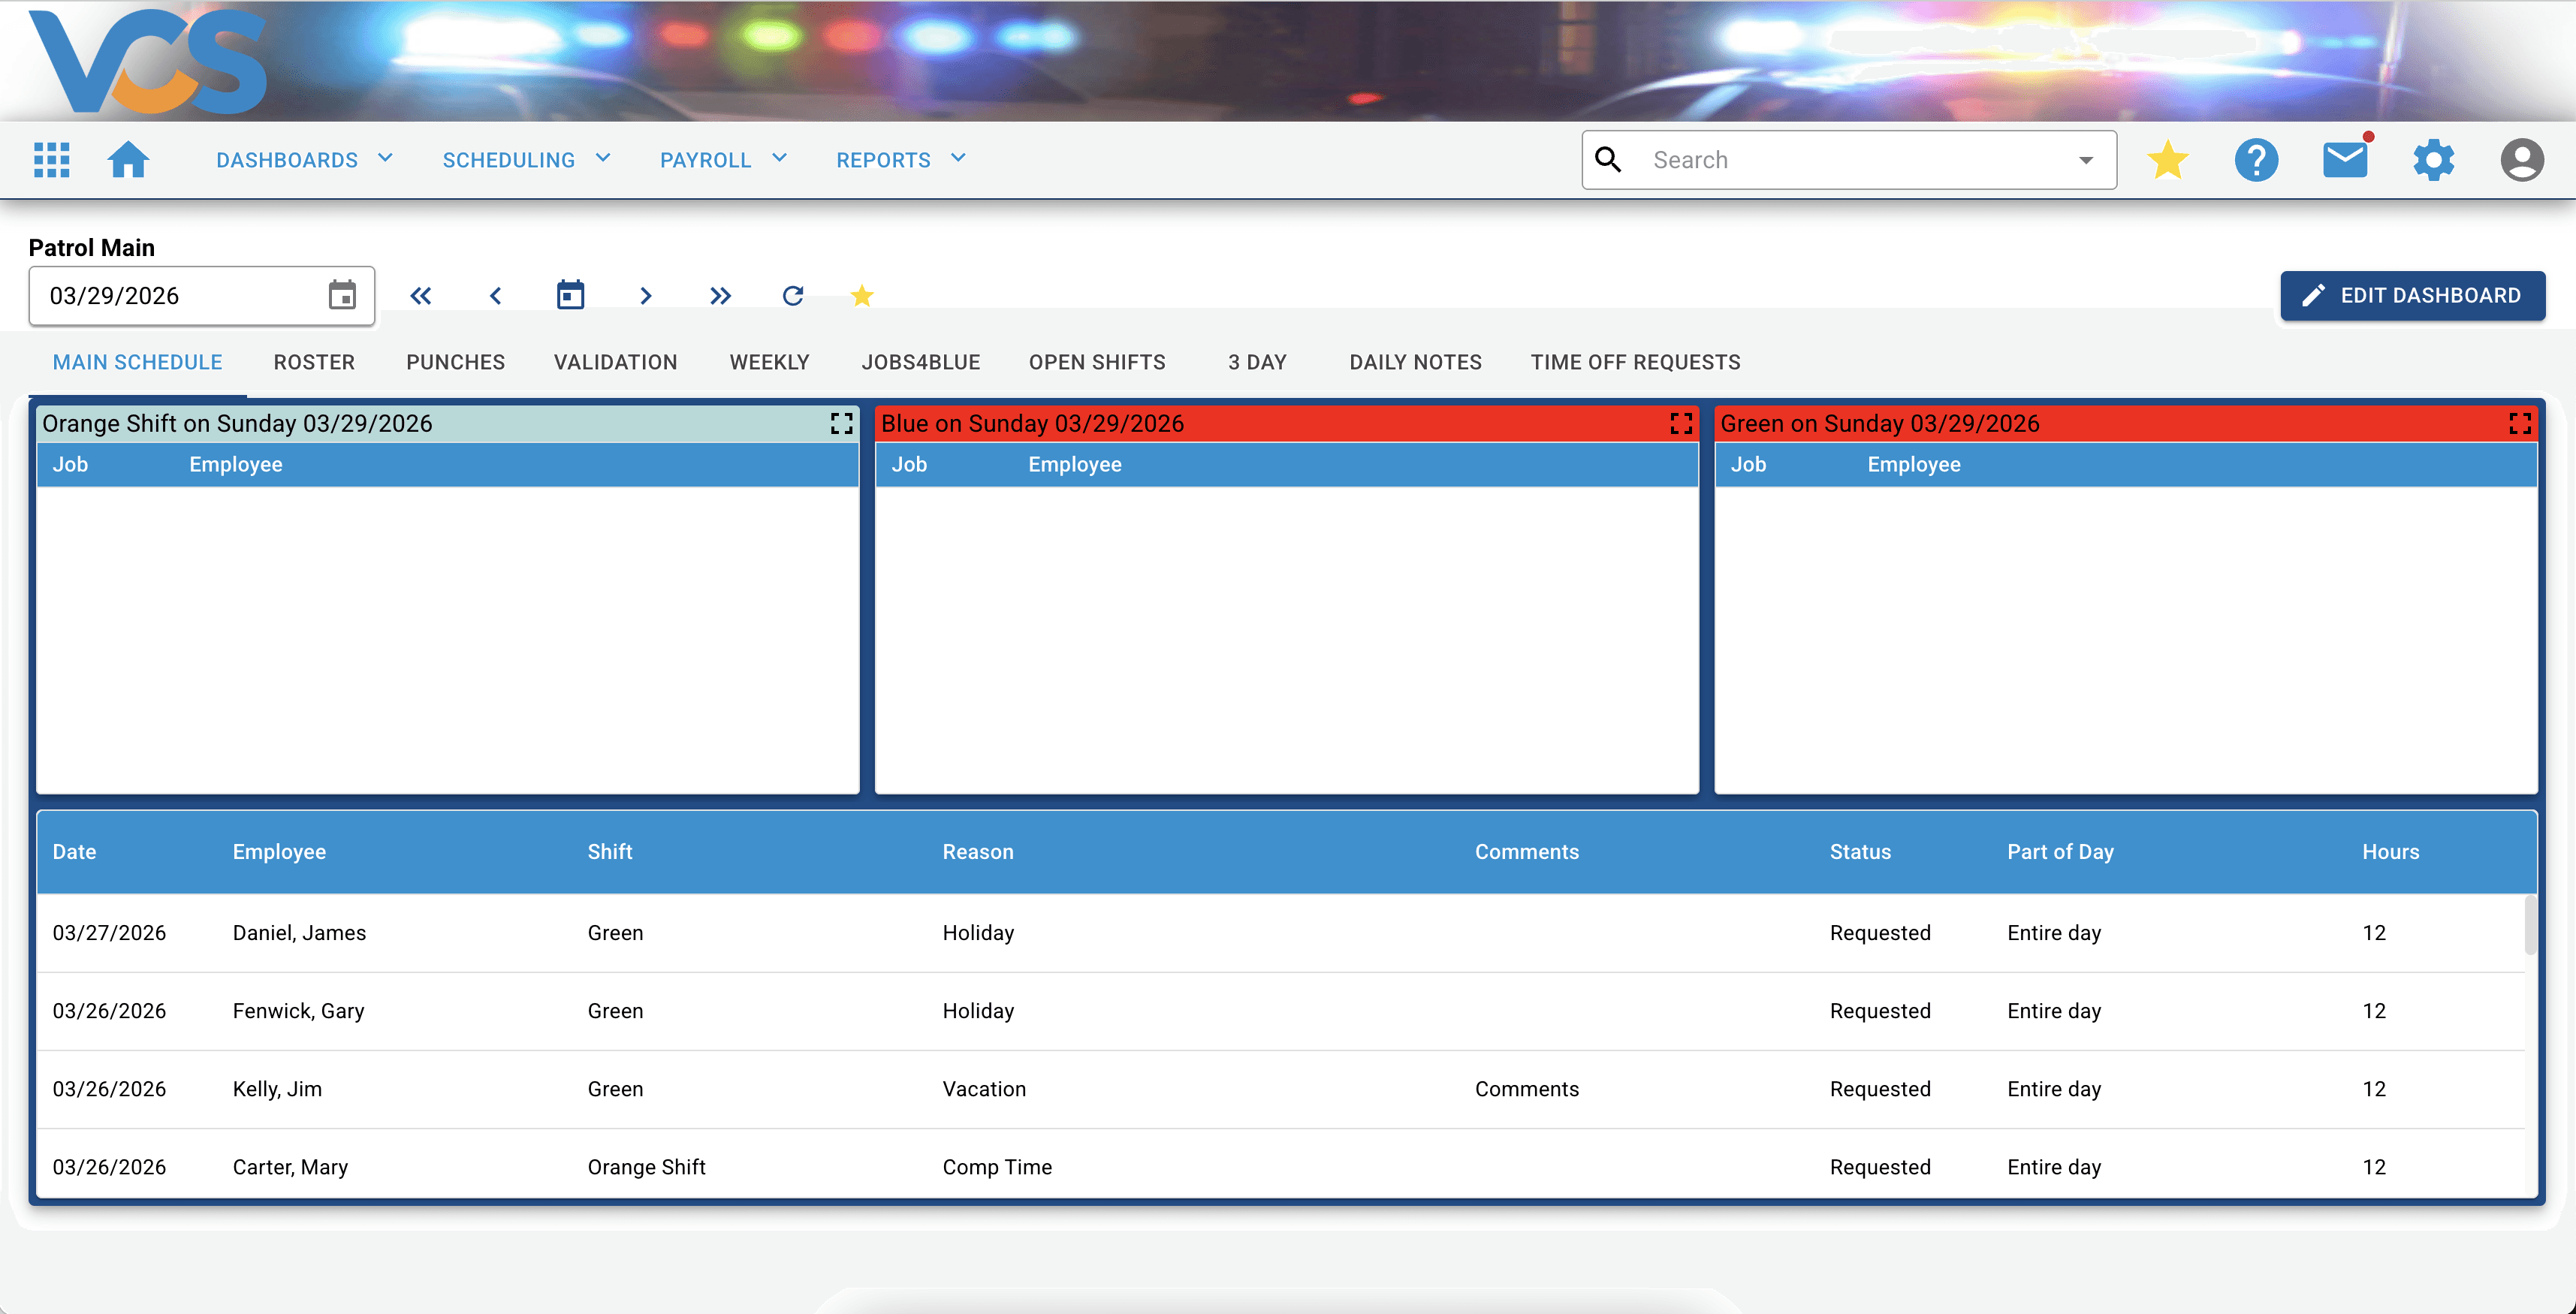This screenshot has height=1314, width=2576.
Task: Jump to today calendar icon
Action: click(570, 296)
